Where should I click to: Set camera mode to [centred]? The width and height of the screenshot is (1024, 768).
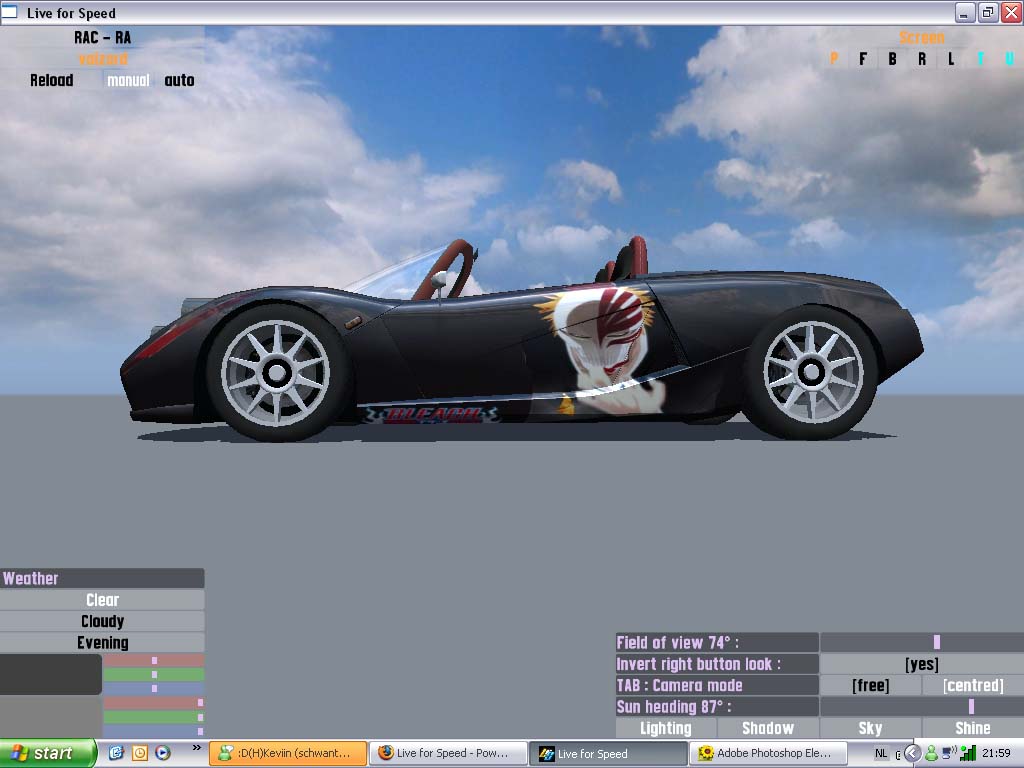(x=973, y=685)
